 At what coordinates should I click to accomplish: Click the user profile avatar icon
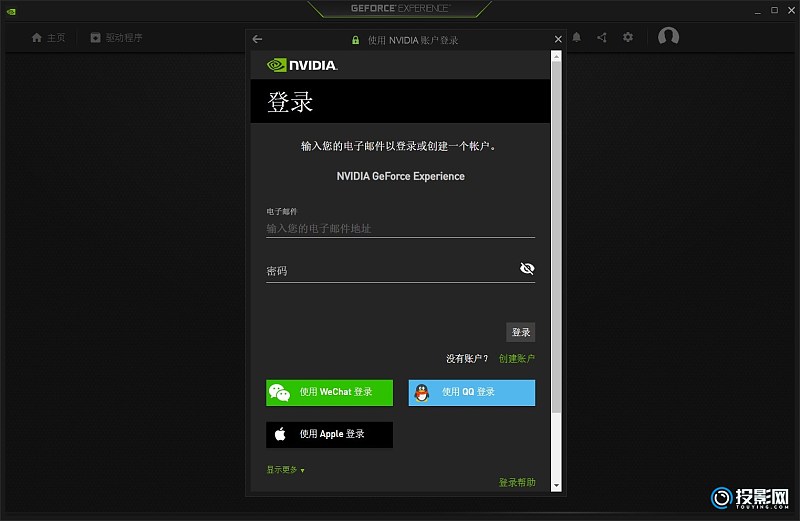(669, 37)
